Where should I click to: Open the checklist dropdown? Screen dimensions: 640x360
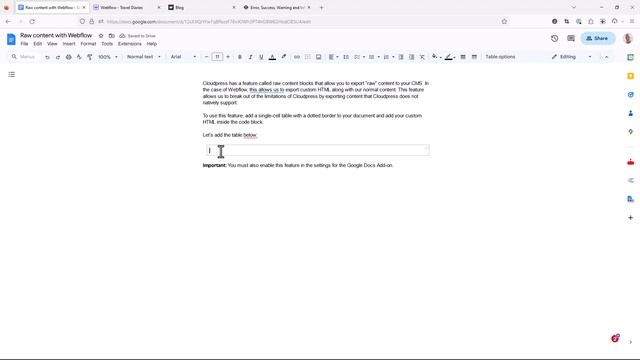tap(360, 57)
